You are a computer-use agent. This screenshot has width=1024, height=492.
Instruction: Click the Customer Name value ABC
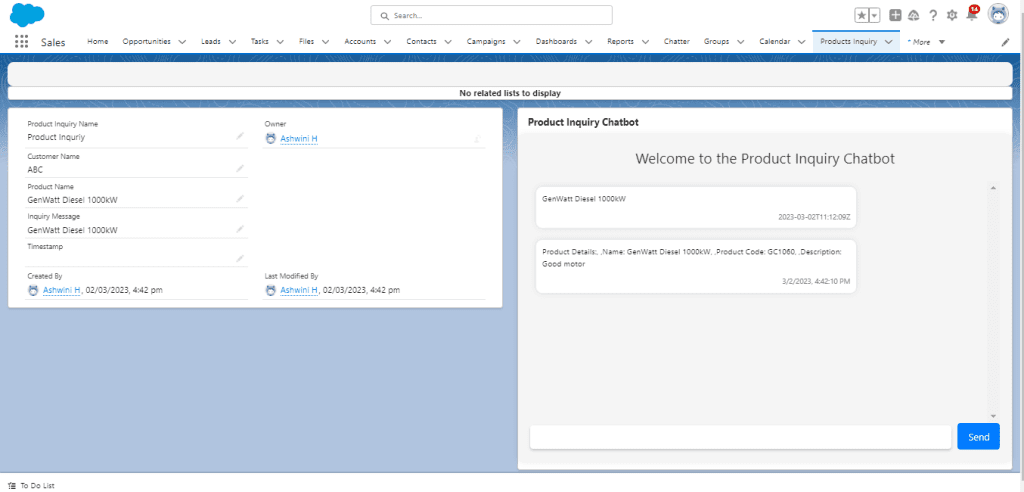point(35,169)
